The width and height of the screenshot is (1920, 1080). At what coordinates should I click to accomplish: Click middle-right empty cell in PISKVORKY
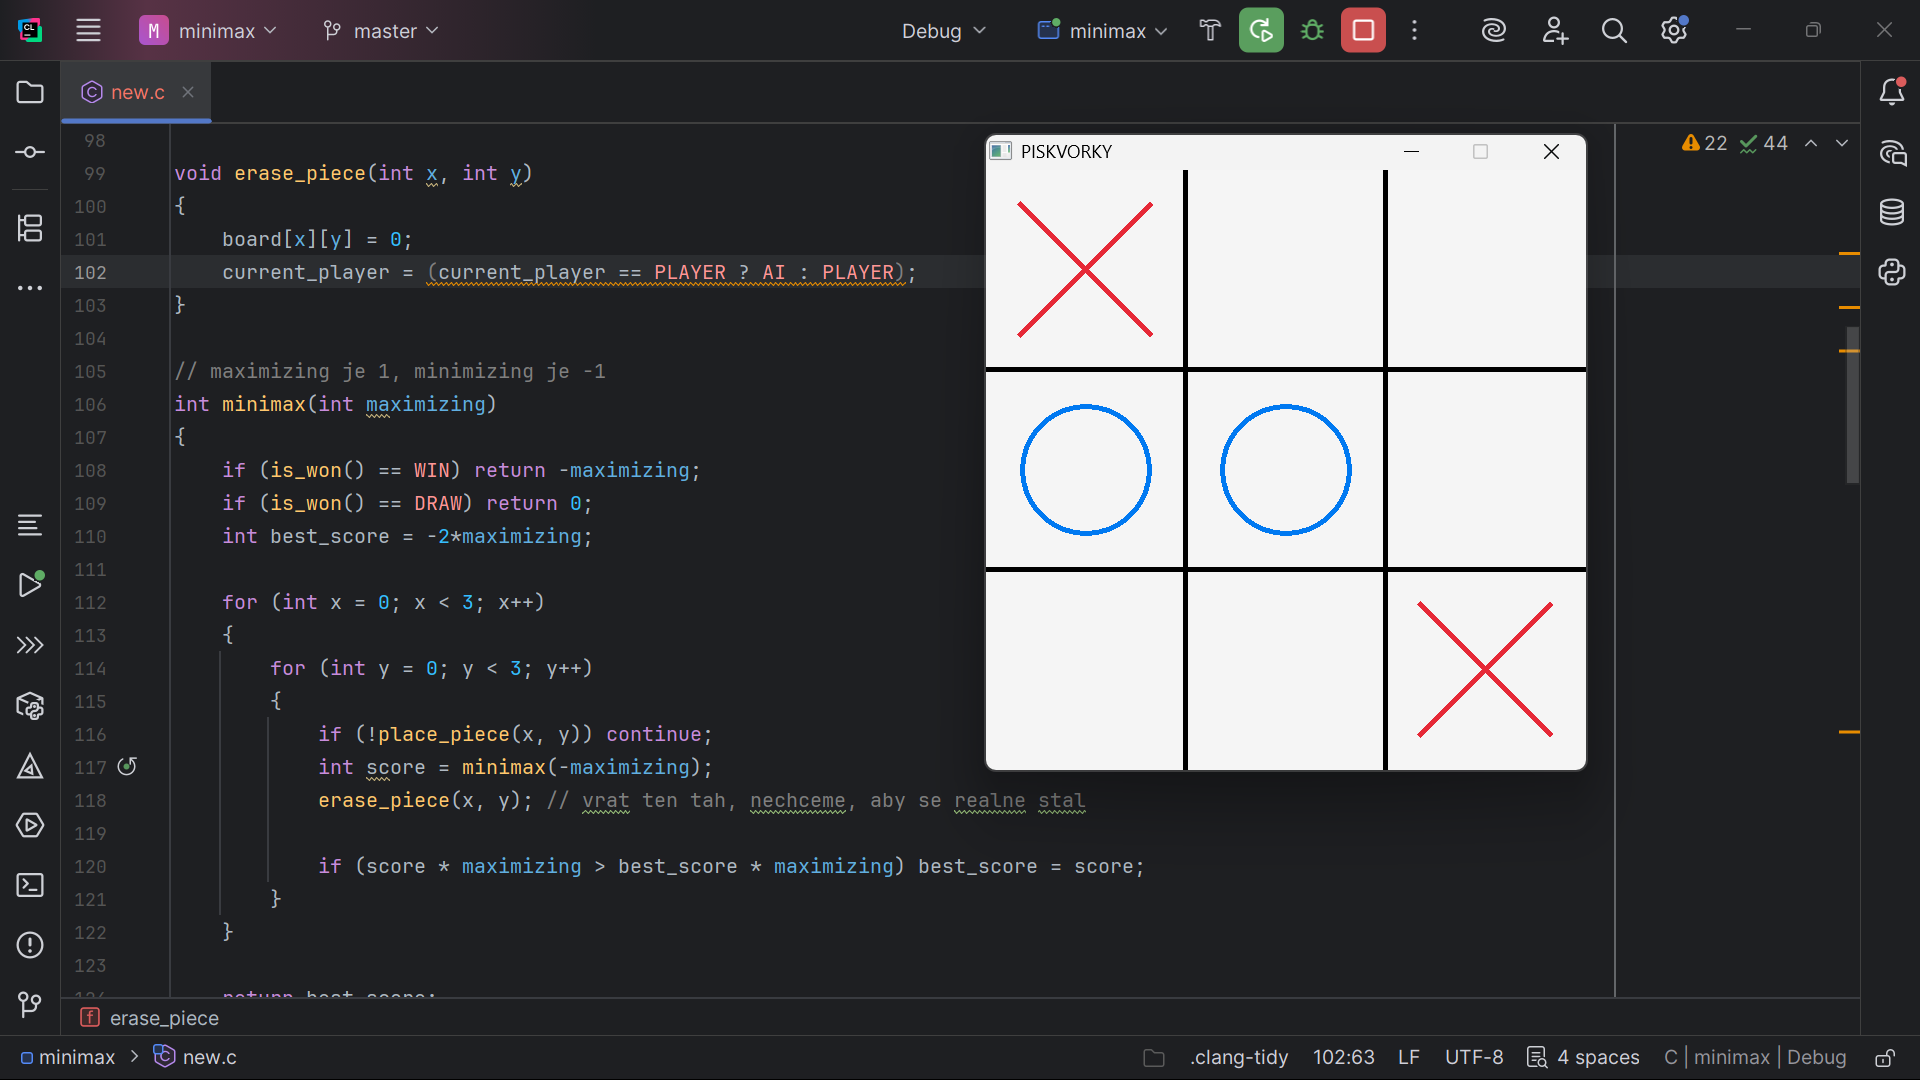1486,469
